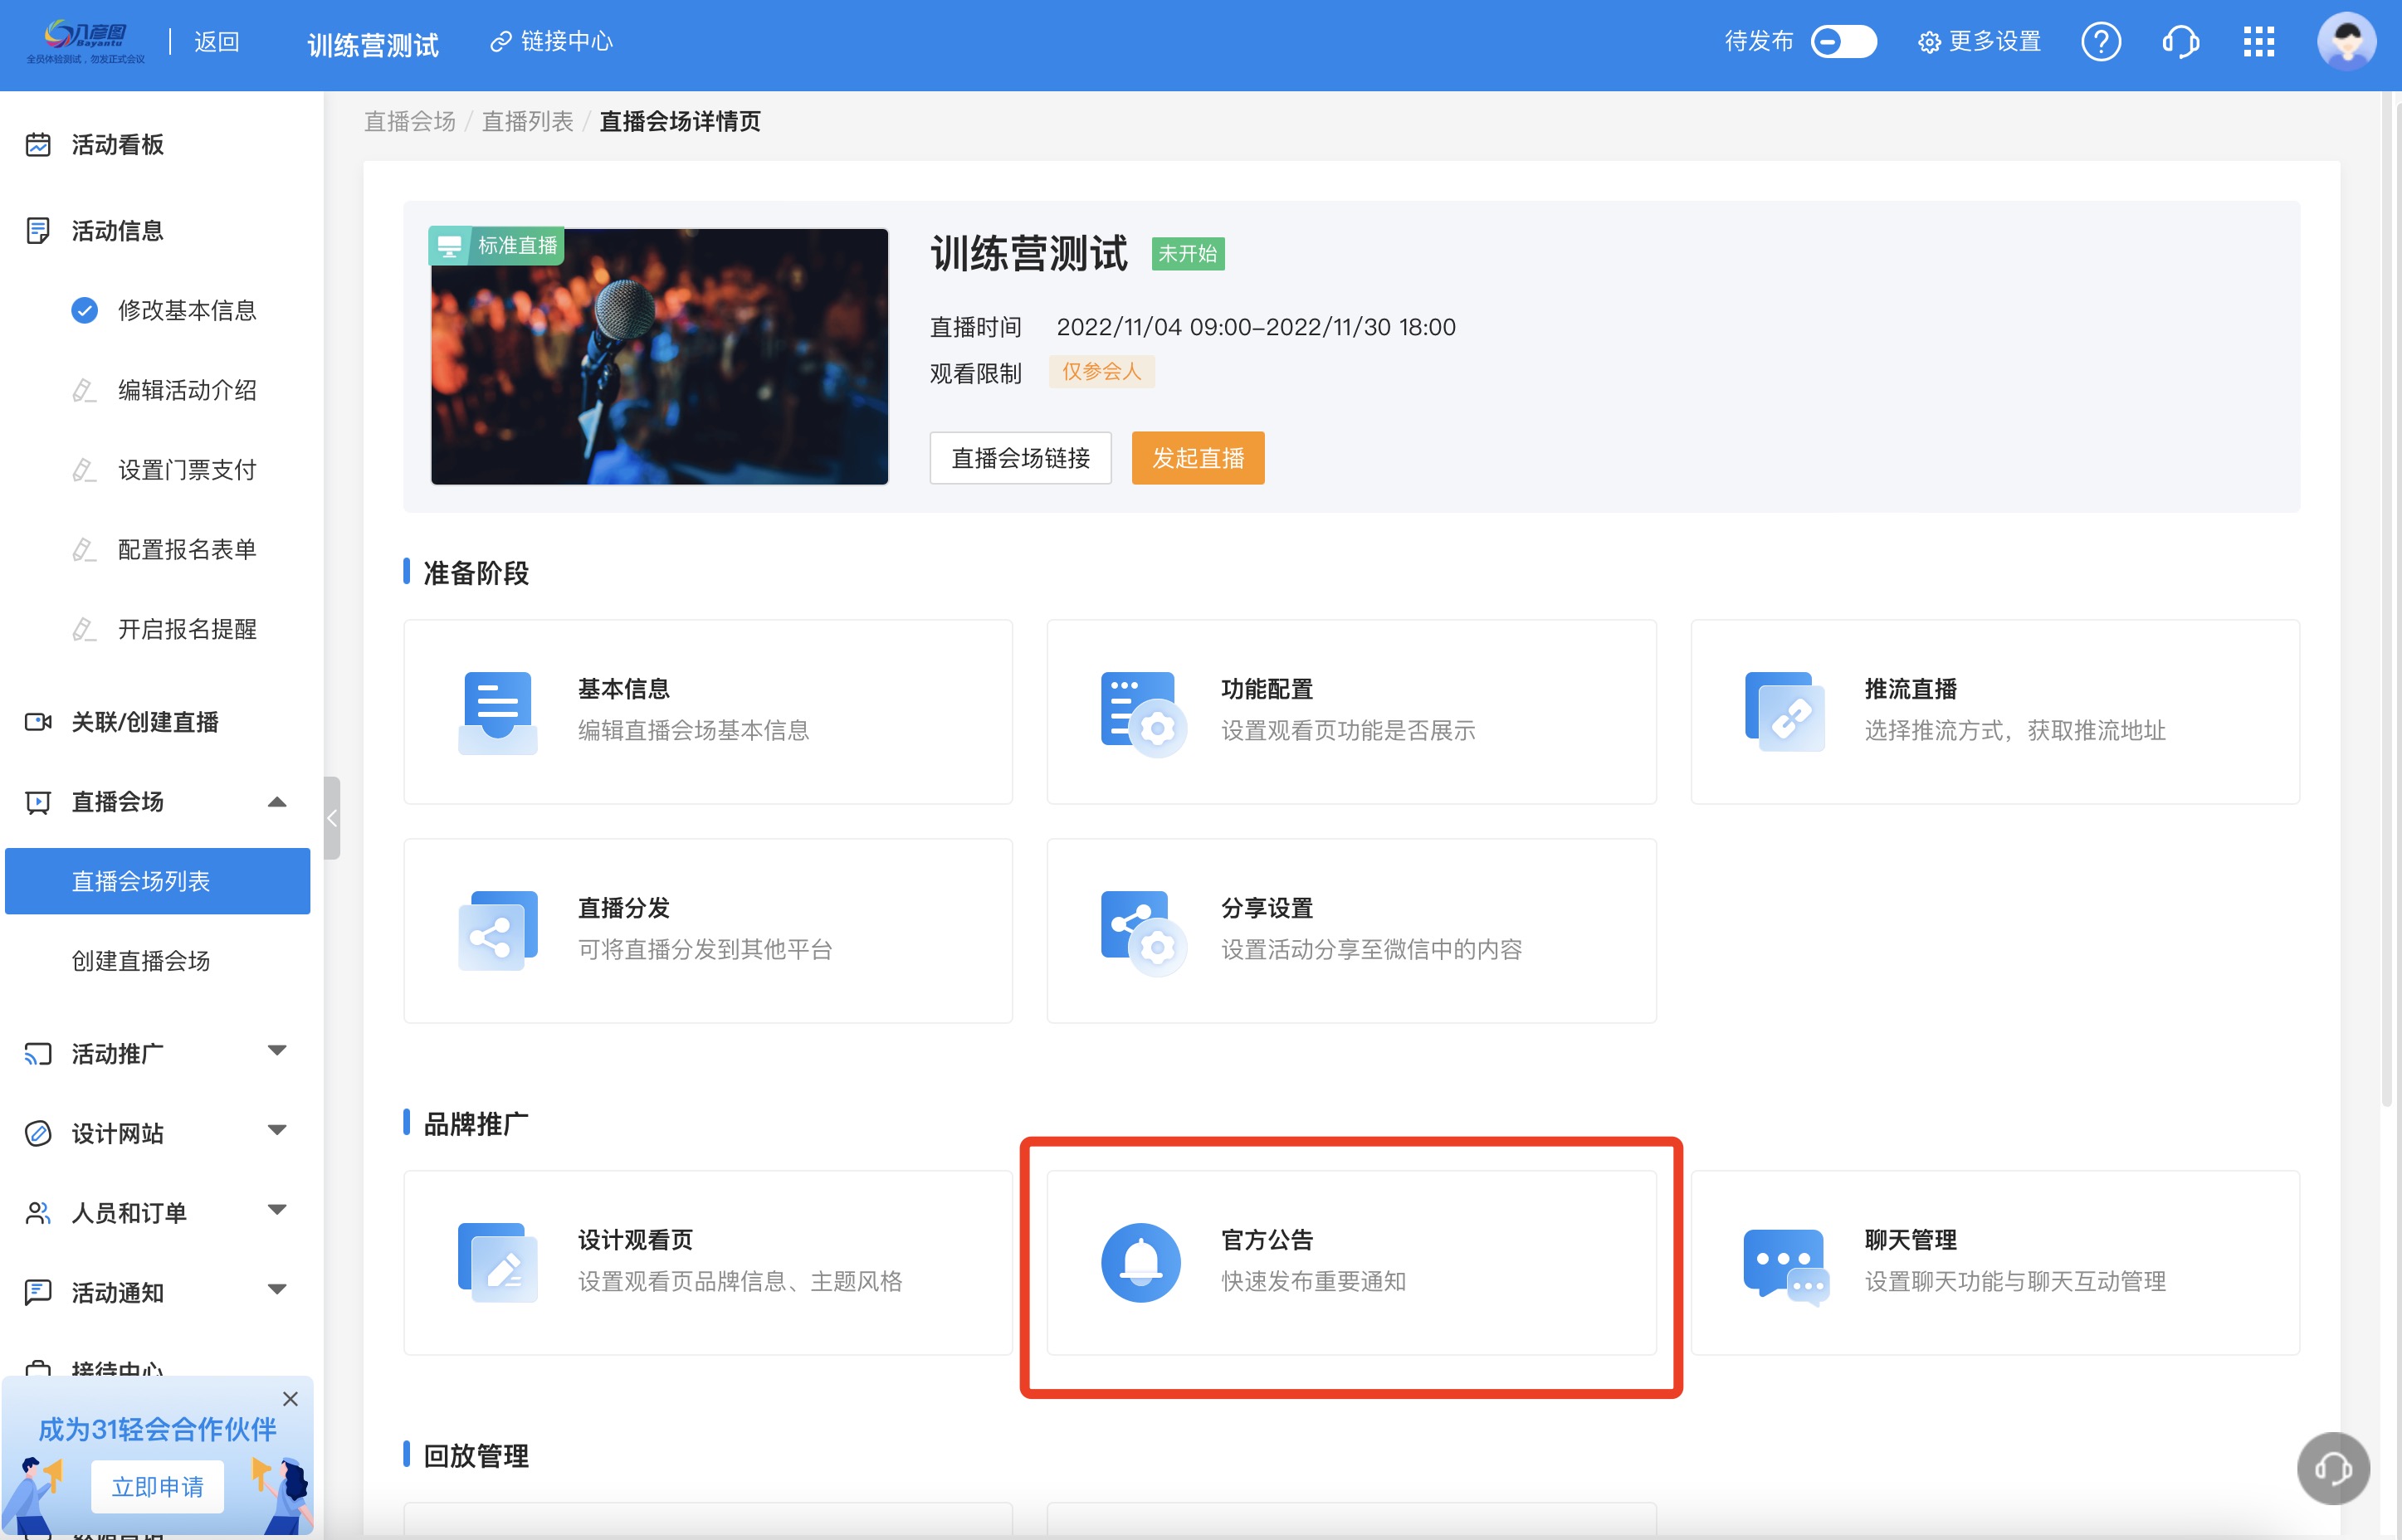Toggle the 待发布 publish switch
Image resolution: width=2402 pixels, height=1540 pixels.
(x=1843, y=42)
